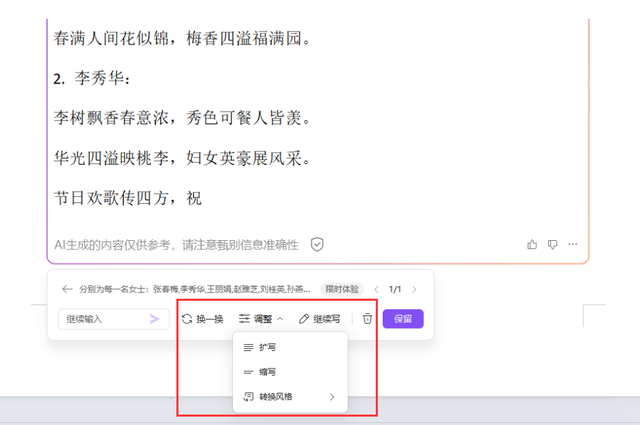Click the purple 保留 button
640x425 pixels.
click(x=403, y=319)
